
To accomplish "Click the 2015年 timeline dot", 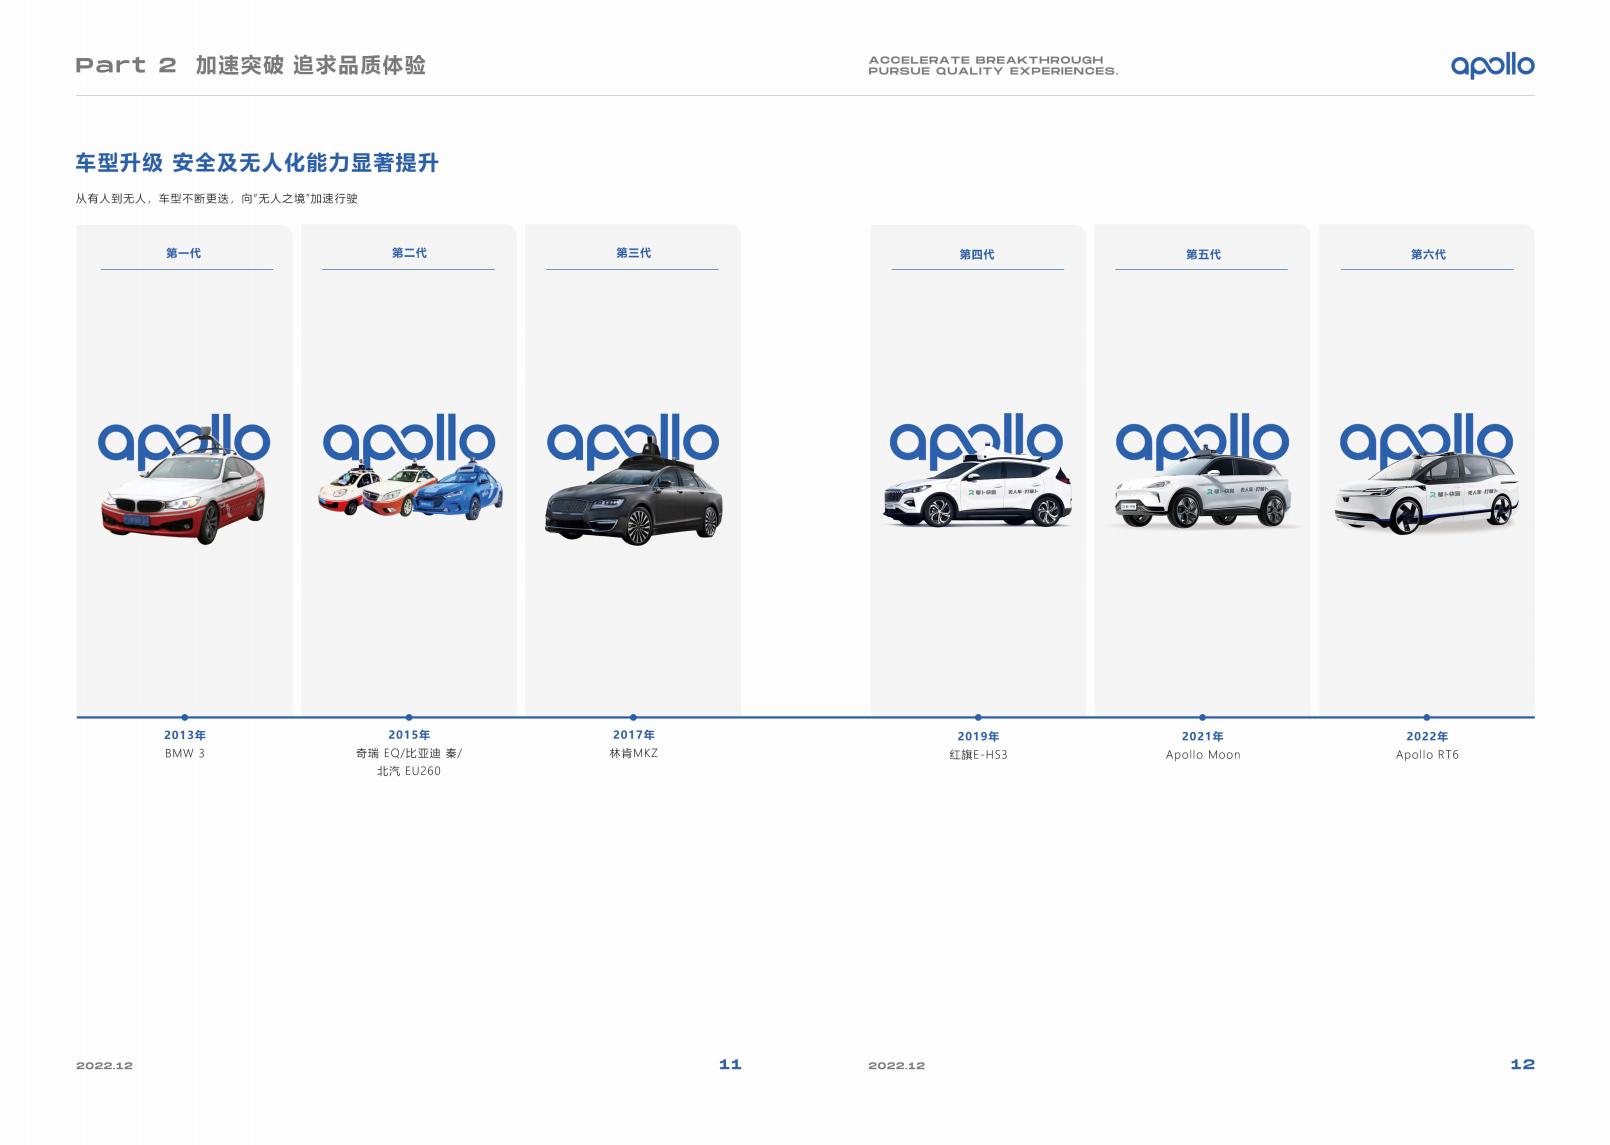I will coord(409,717).
